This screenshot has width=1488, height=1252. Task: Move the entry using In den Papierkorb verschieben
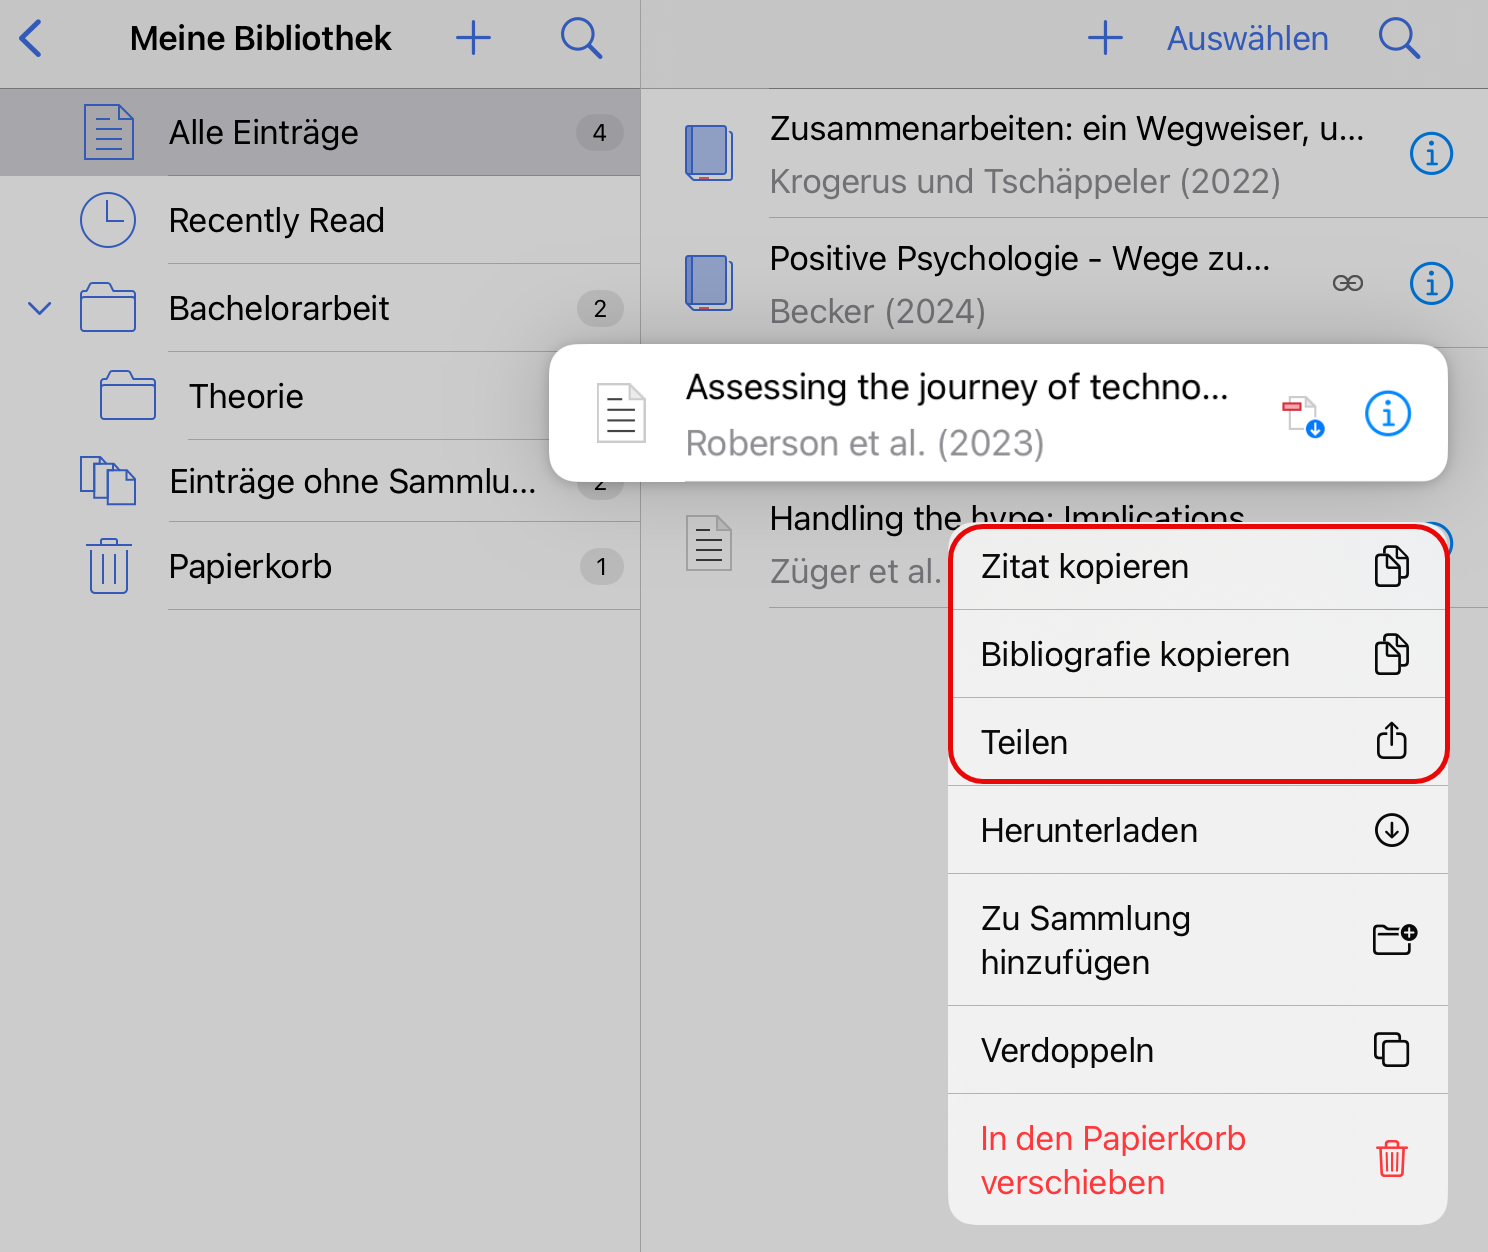[1198, 1160]
